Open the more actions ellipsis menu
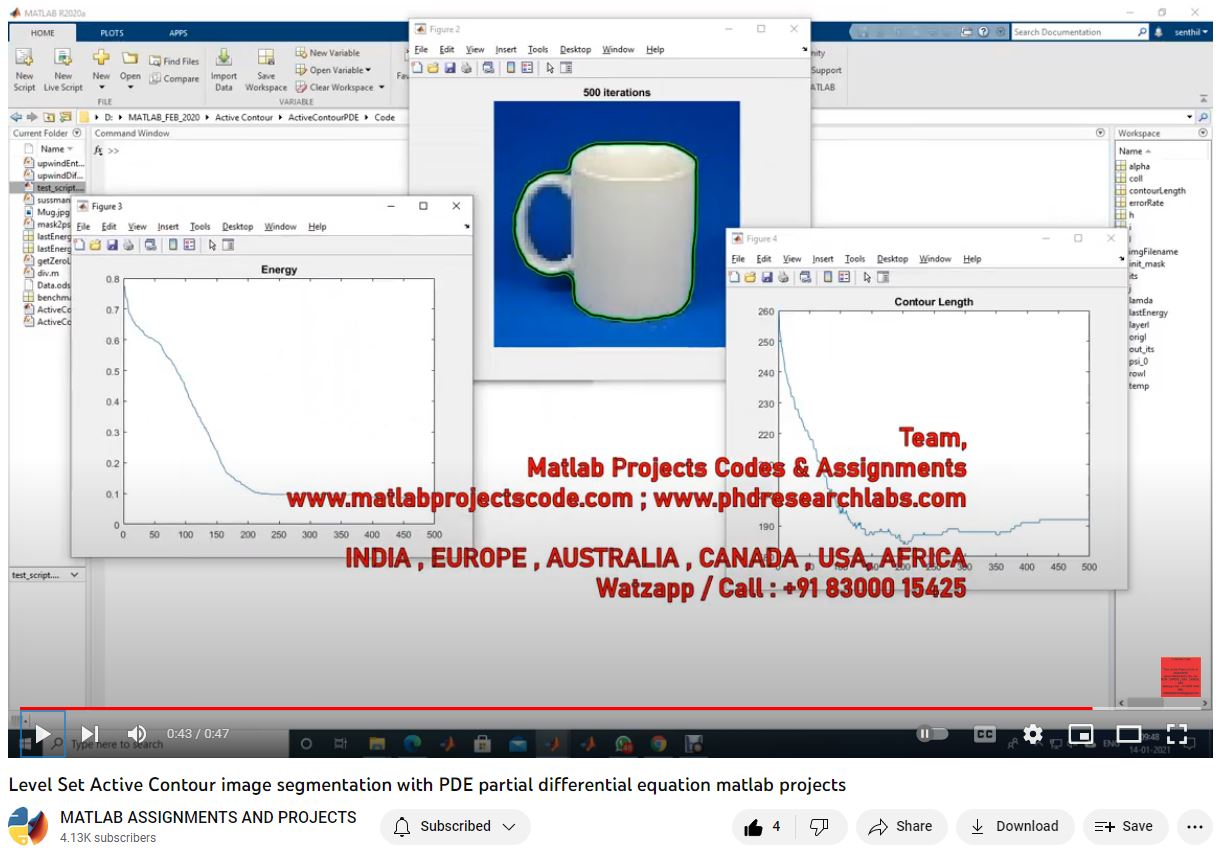Screen dimensions: 1226x861 pos(1194,827)
